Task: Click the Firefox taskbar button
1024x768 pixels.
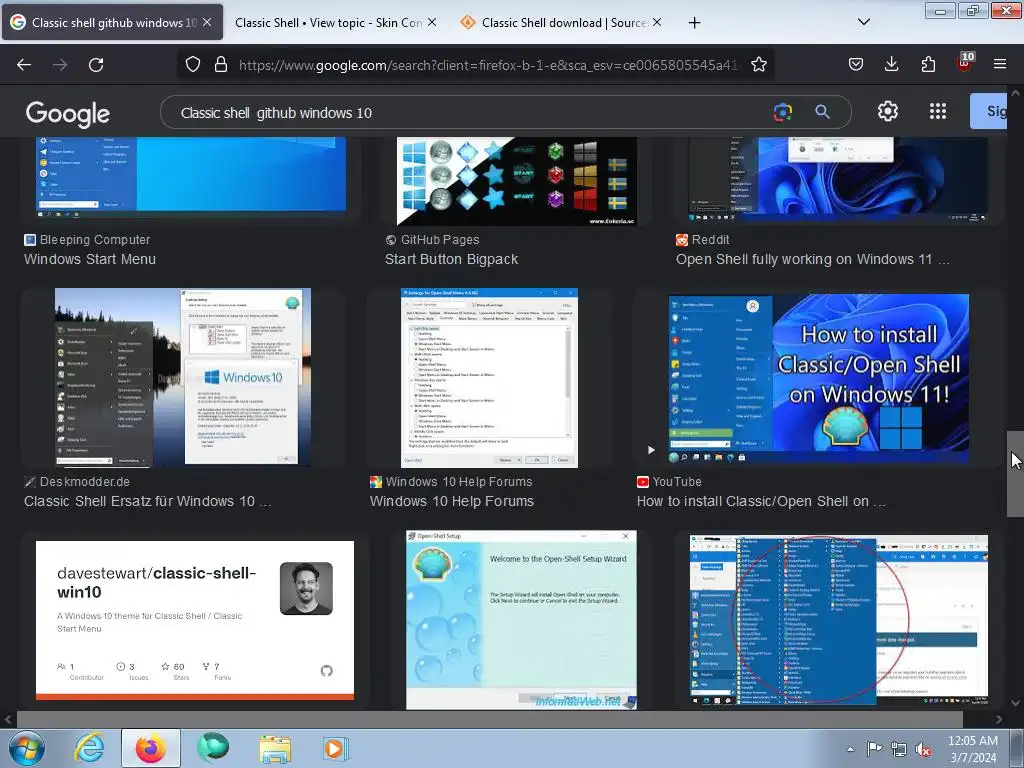Action: click(151, 748)
